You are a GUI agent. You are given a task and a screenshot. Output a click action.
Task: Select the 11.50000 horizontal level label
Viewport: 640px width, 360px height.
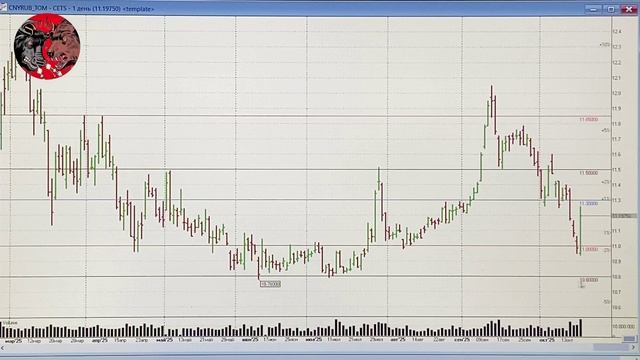click(x=588, y=173)
